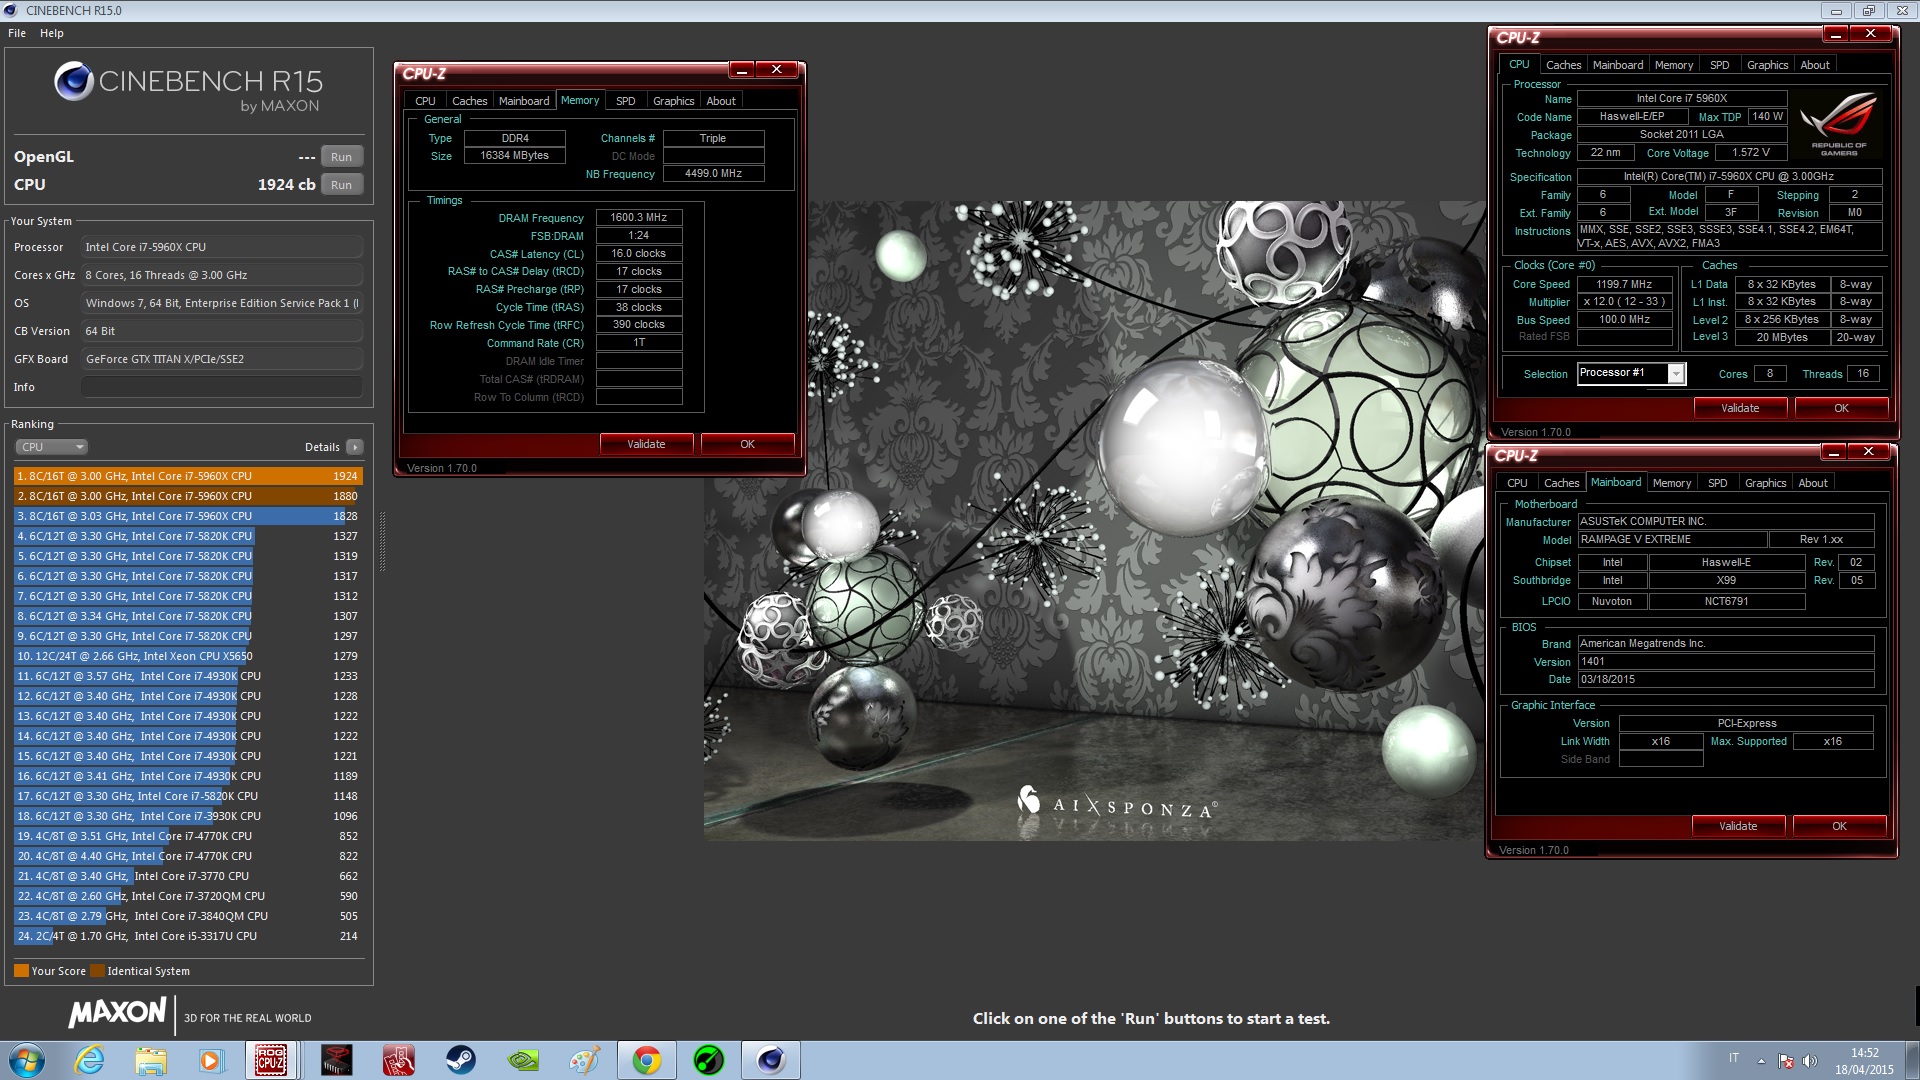
Task: Open Mainboard tab in the Memory CPU-Z window
Action: click(x=524, y=101)
